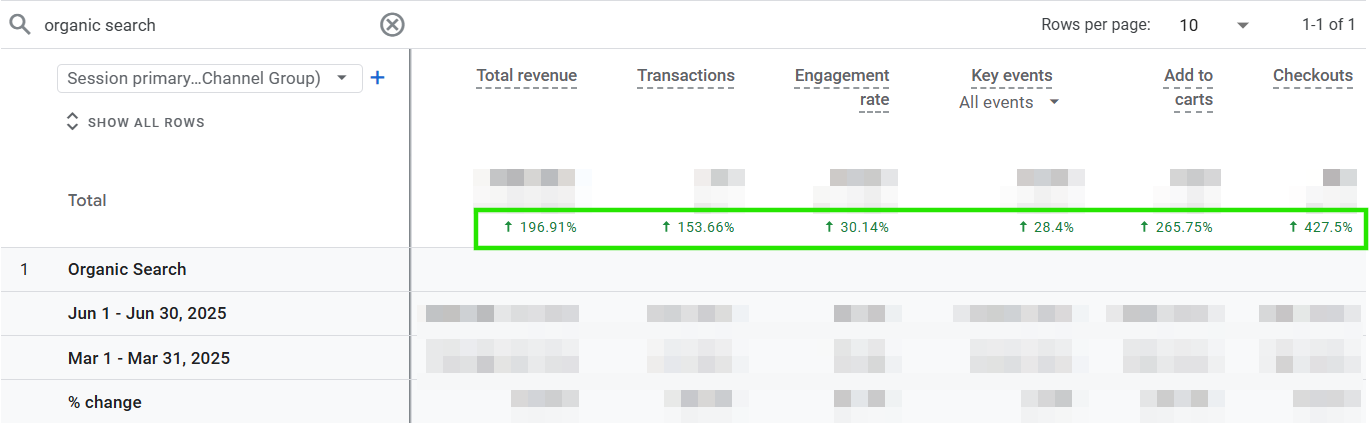Open the All events dropdown

1008,102
